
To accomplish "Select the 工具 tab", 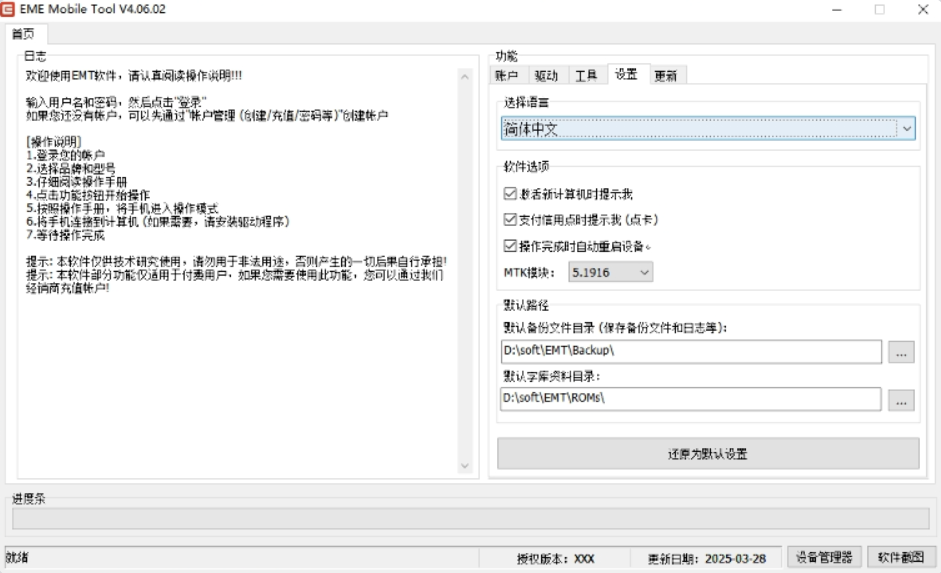I will pyautogui.click(x=586, y=76).
